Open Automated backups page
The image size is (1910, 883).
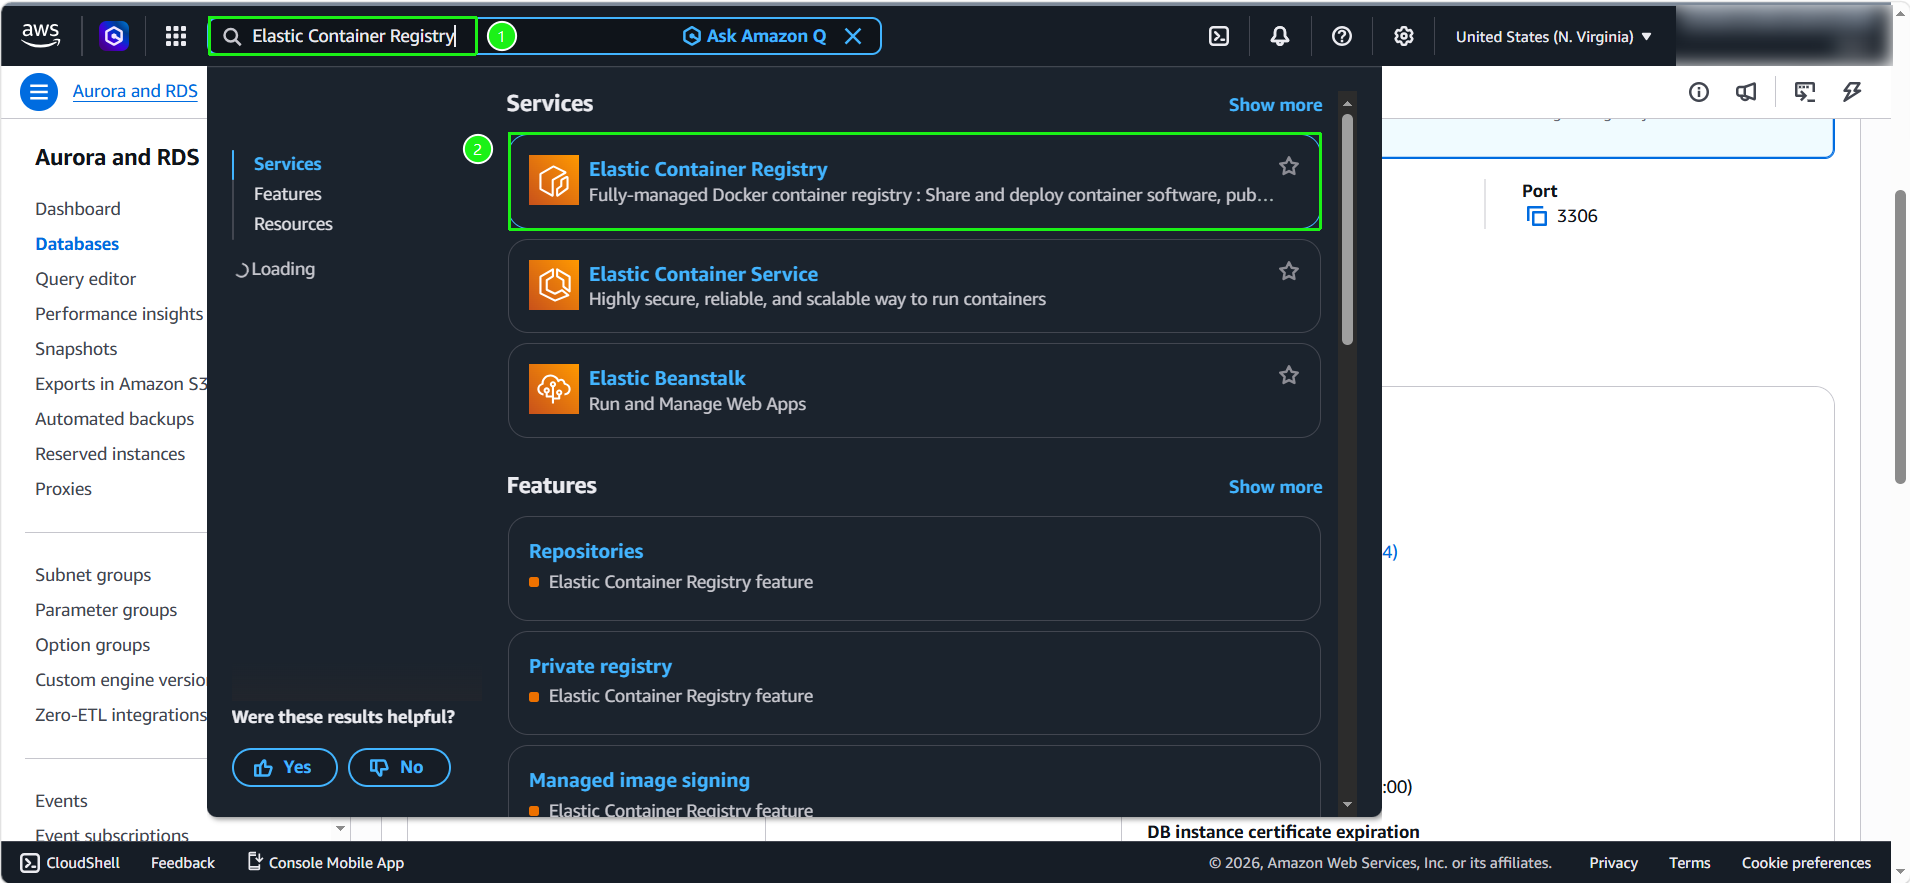[115, 419]
